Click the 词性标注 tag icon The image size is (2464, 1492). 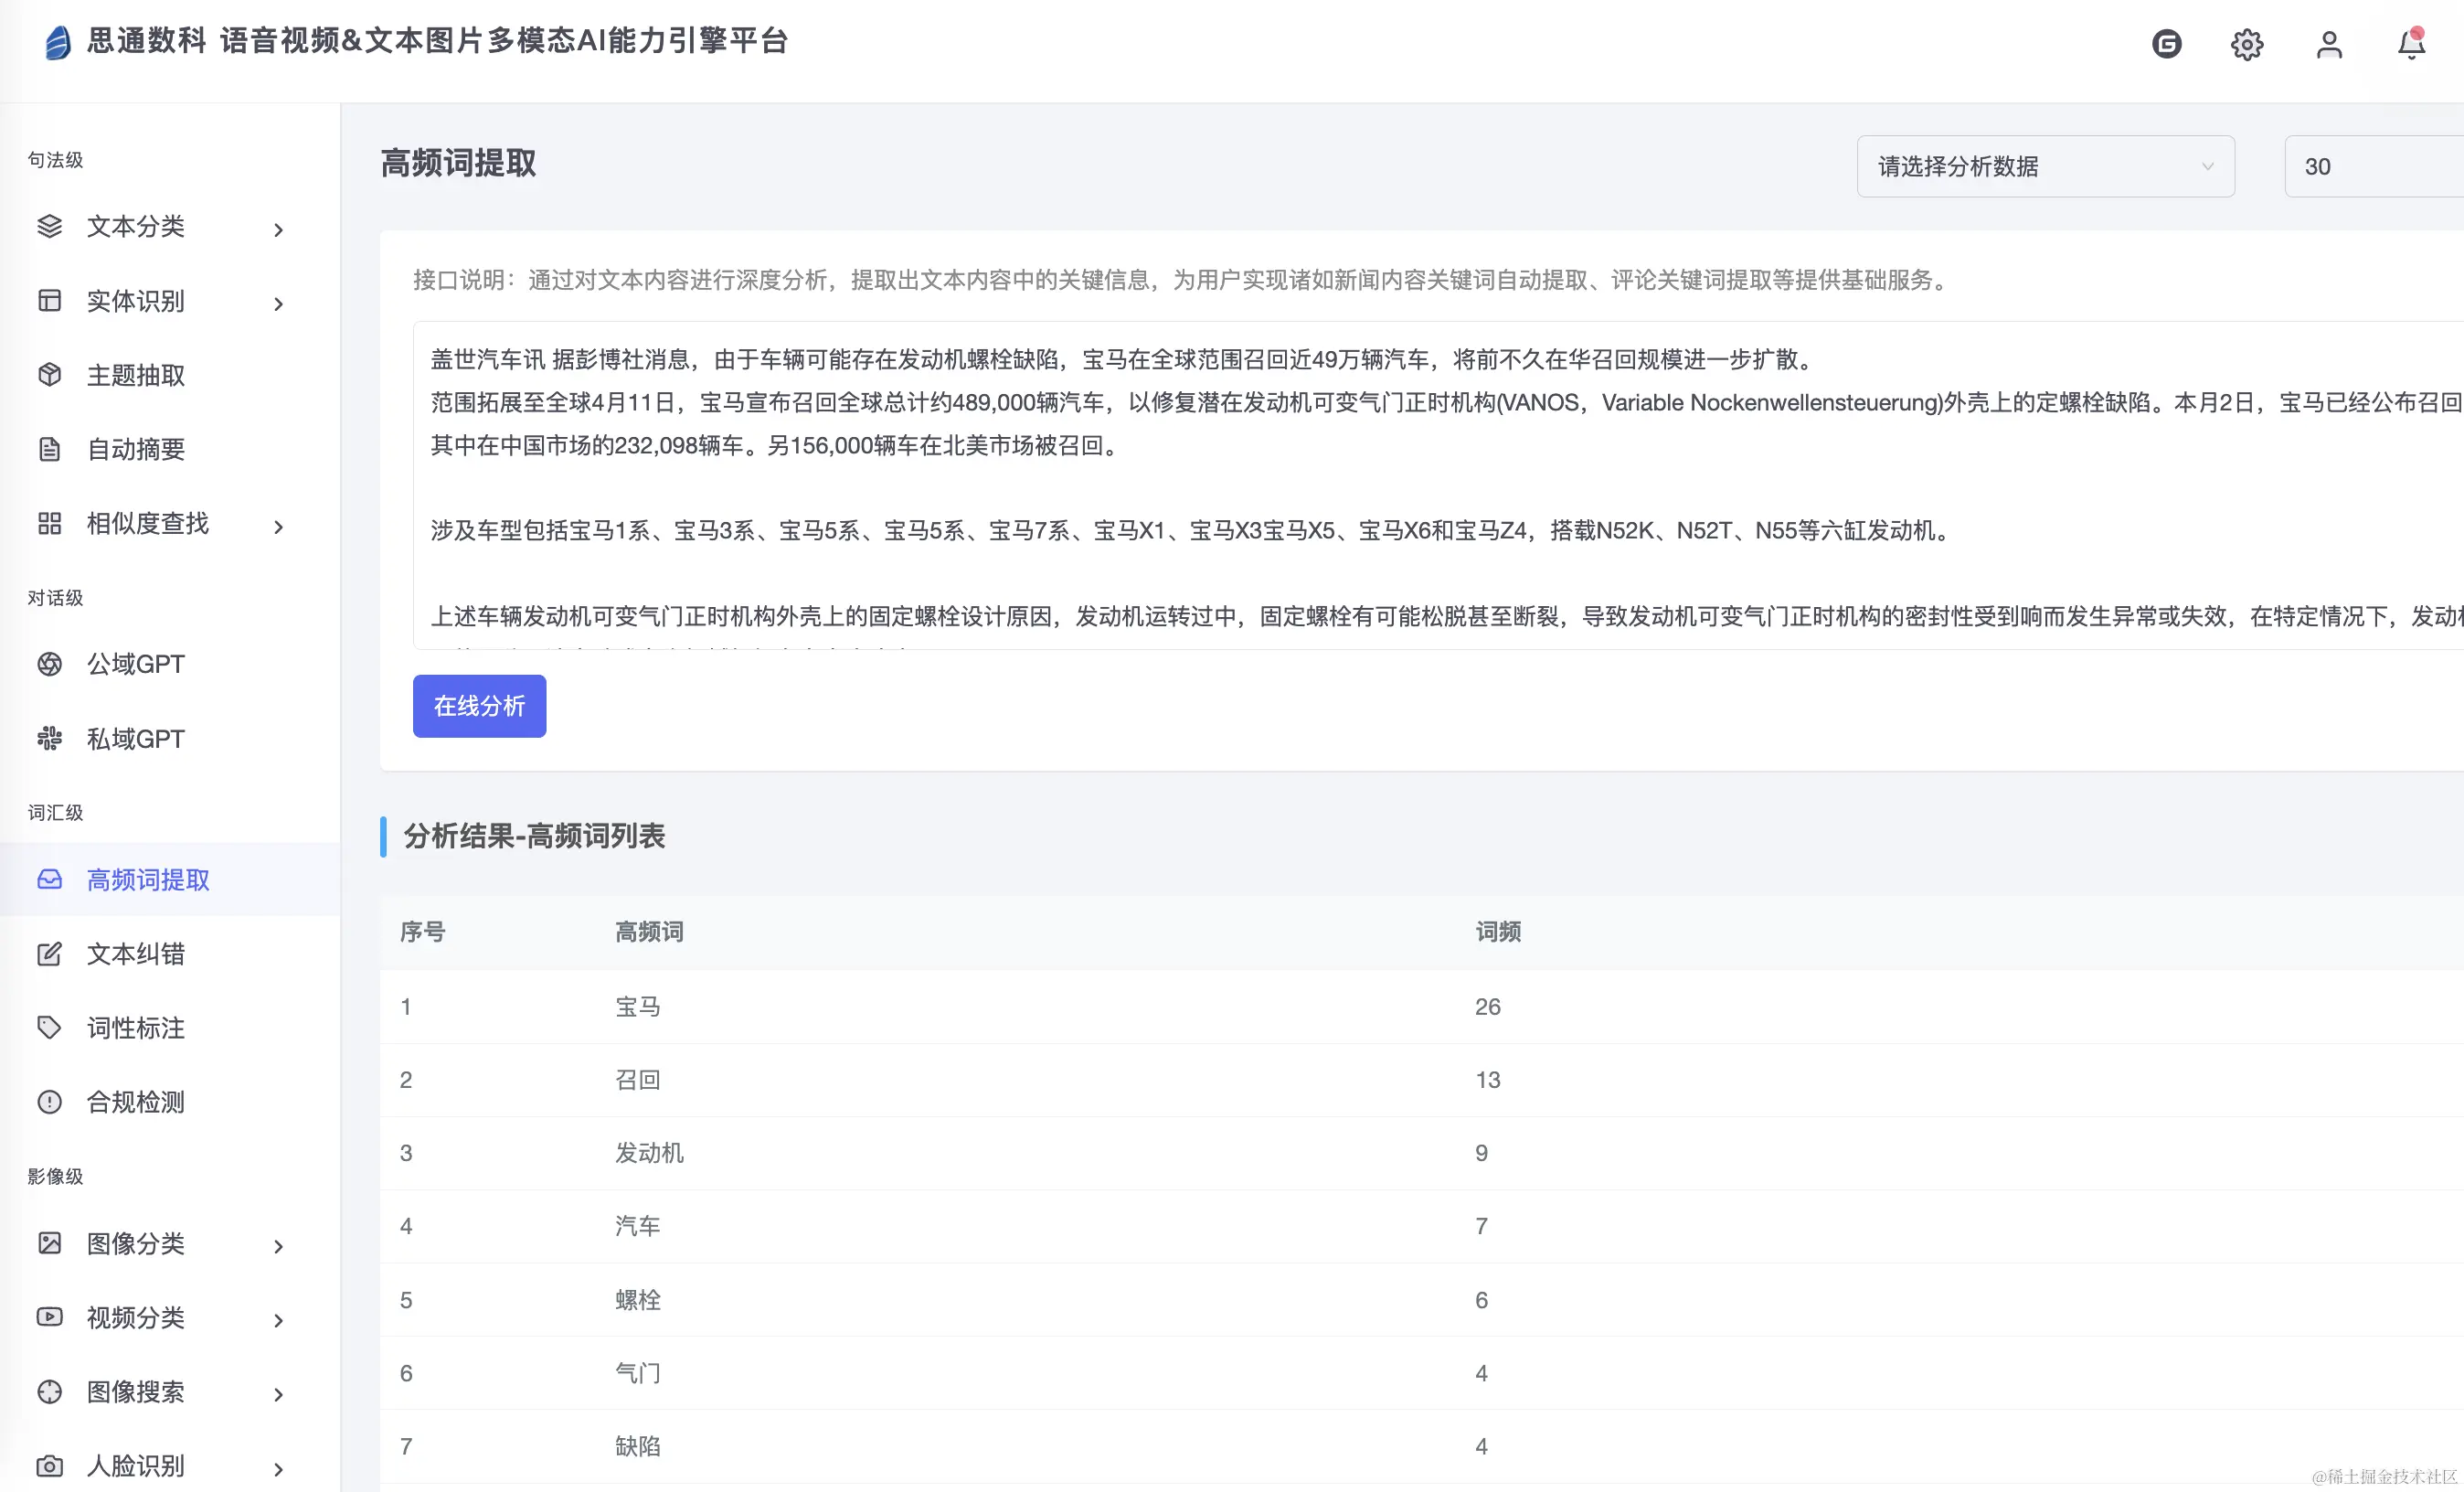coord(50,1027)
